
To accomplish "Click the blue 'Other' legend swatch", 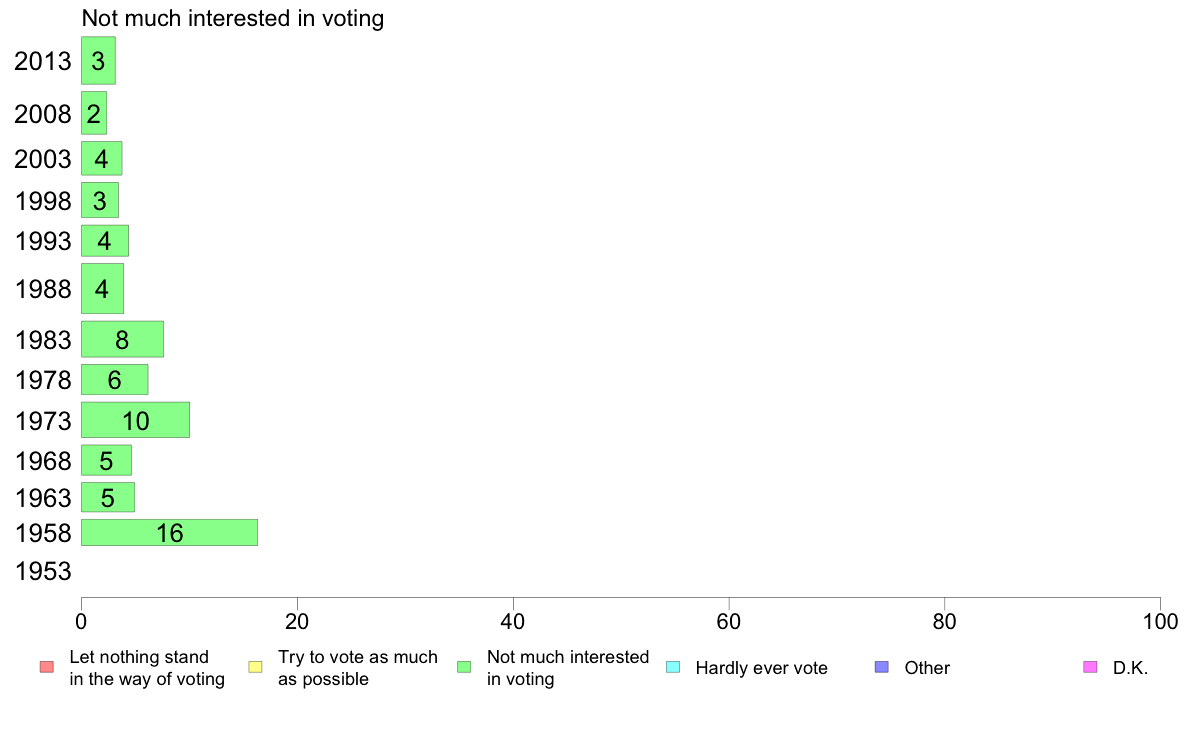I will [x=882, y=667].
